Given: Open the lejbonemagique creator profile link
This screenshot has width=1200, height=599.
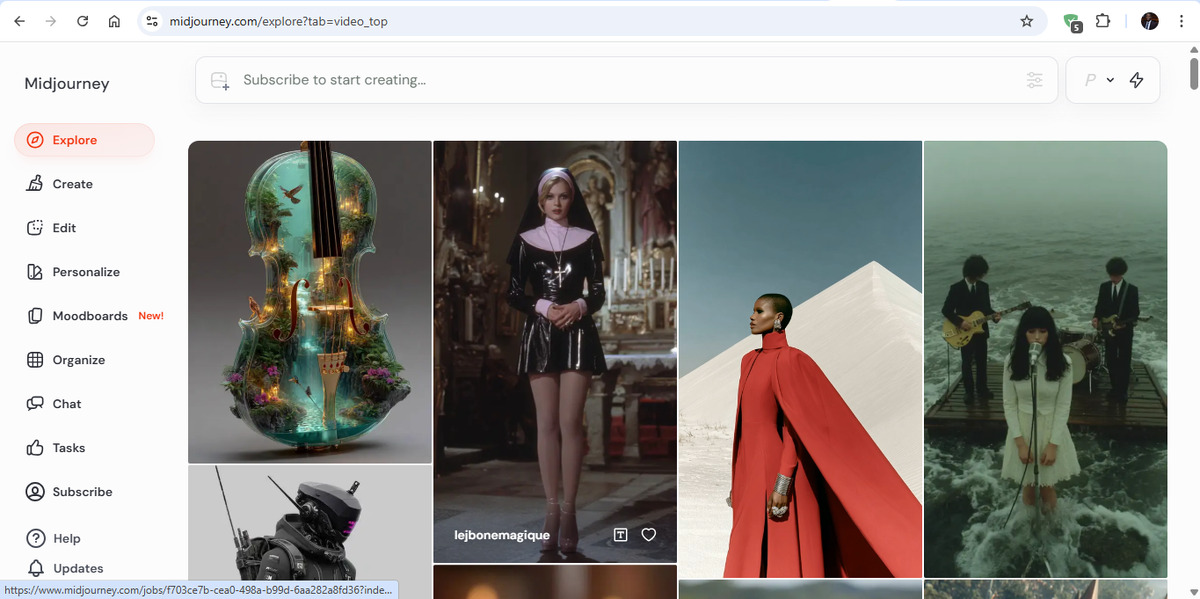Looking at the screenshot, I should [x=502, y=535].
